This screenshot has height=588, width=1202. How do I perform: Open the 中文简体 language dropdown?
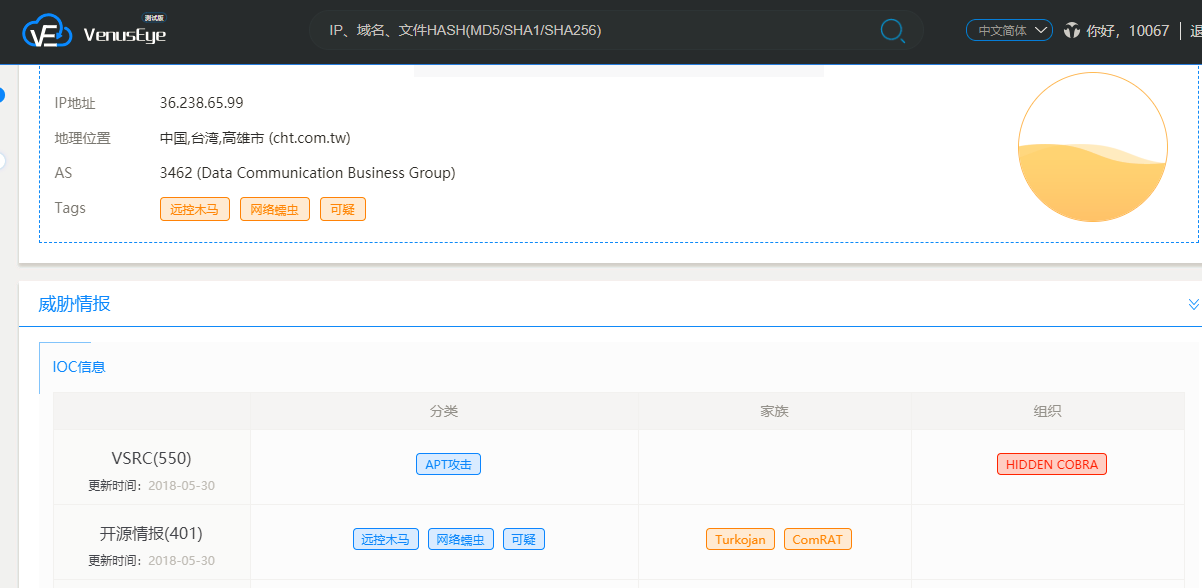pos(1009,31)
